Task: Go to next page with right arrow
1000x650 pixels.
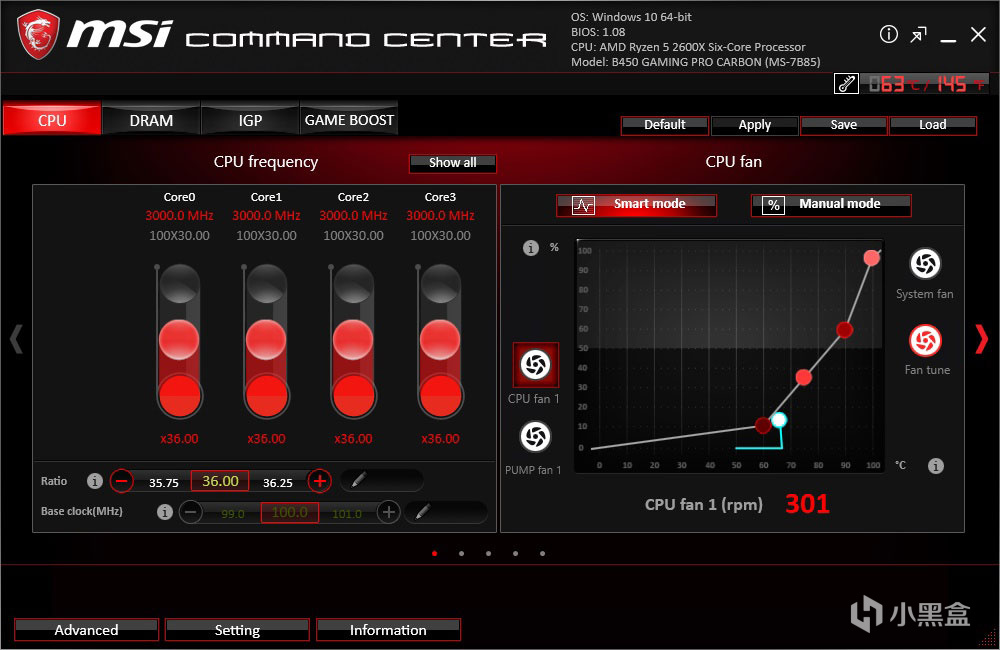Action: point(982,339)
